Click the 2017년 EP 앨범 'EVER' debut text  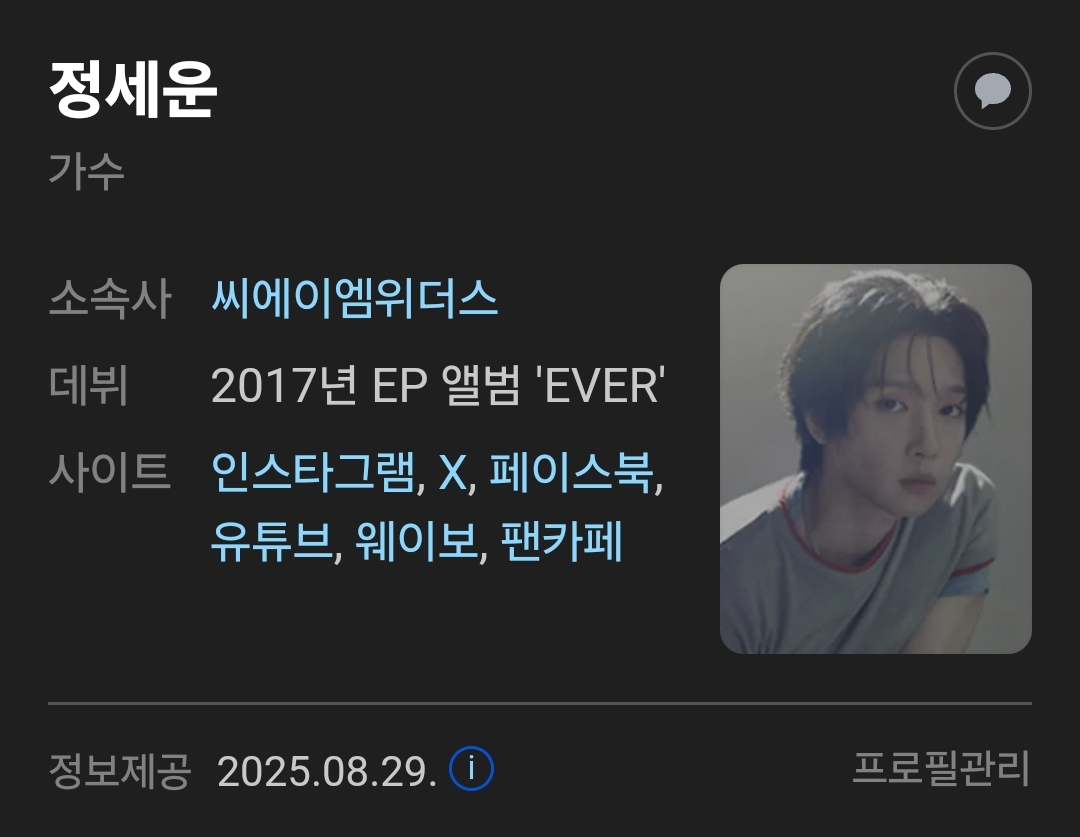click(x=438, y=385)
